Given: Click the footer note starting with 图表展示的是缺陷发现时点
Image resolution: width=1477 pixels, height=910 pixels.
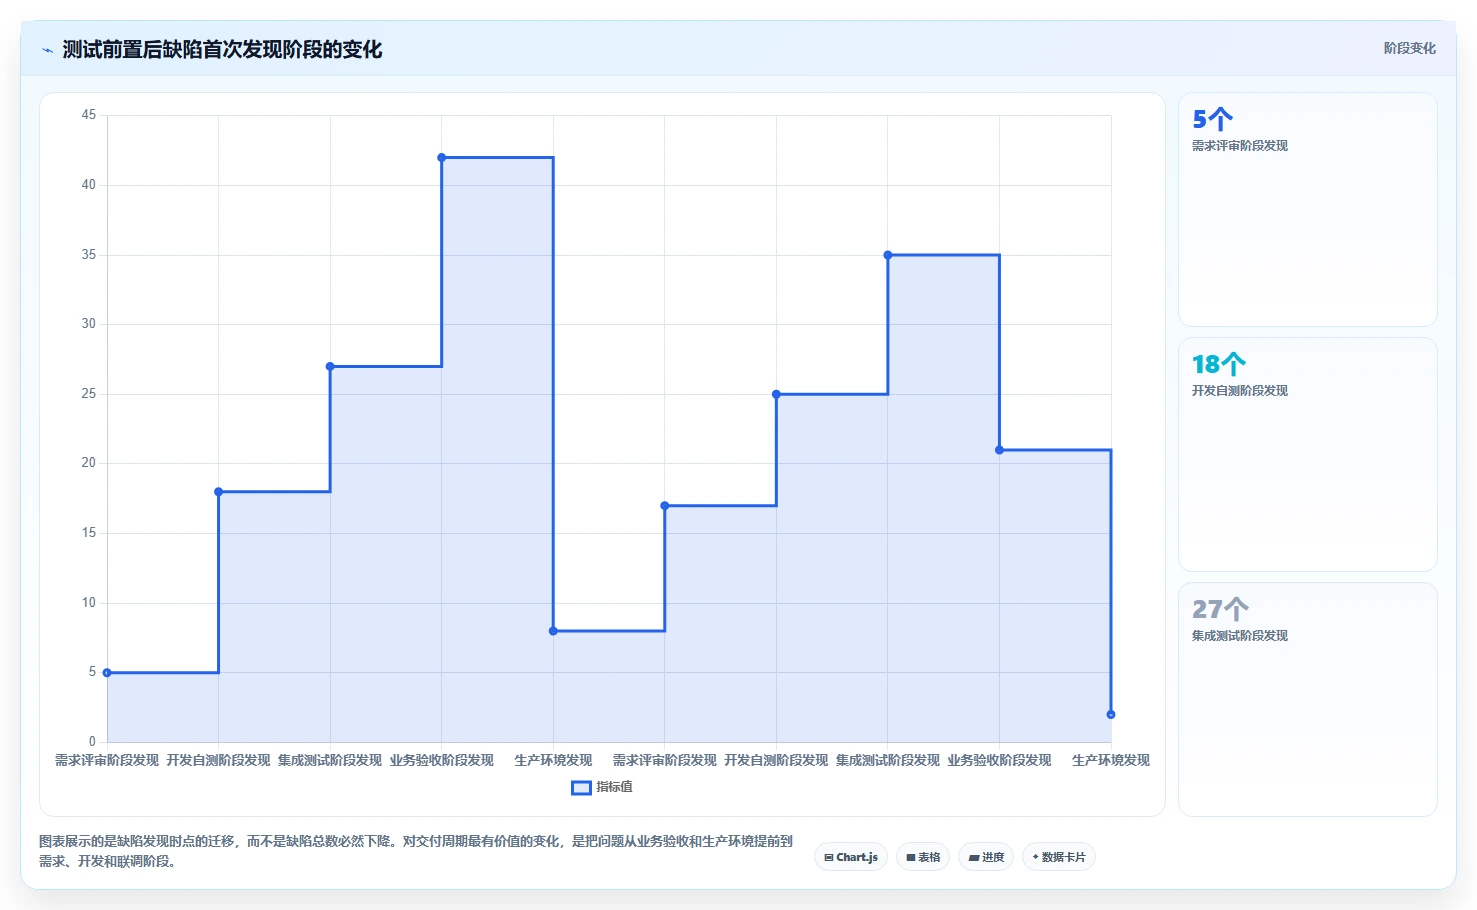Looking at the screenshot, I should click(x=416, y=851).
